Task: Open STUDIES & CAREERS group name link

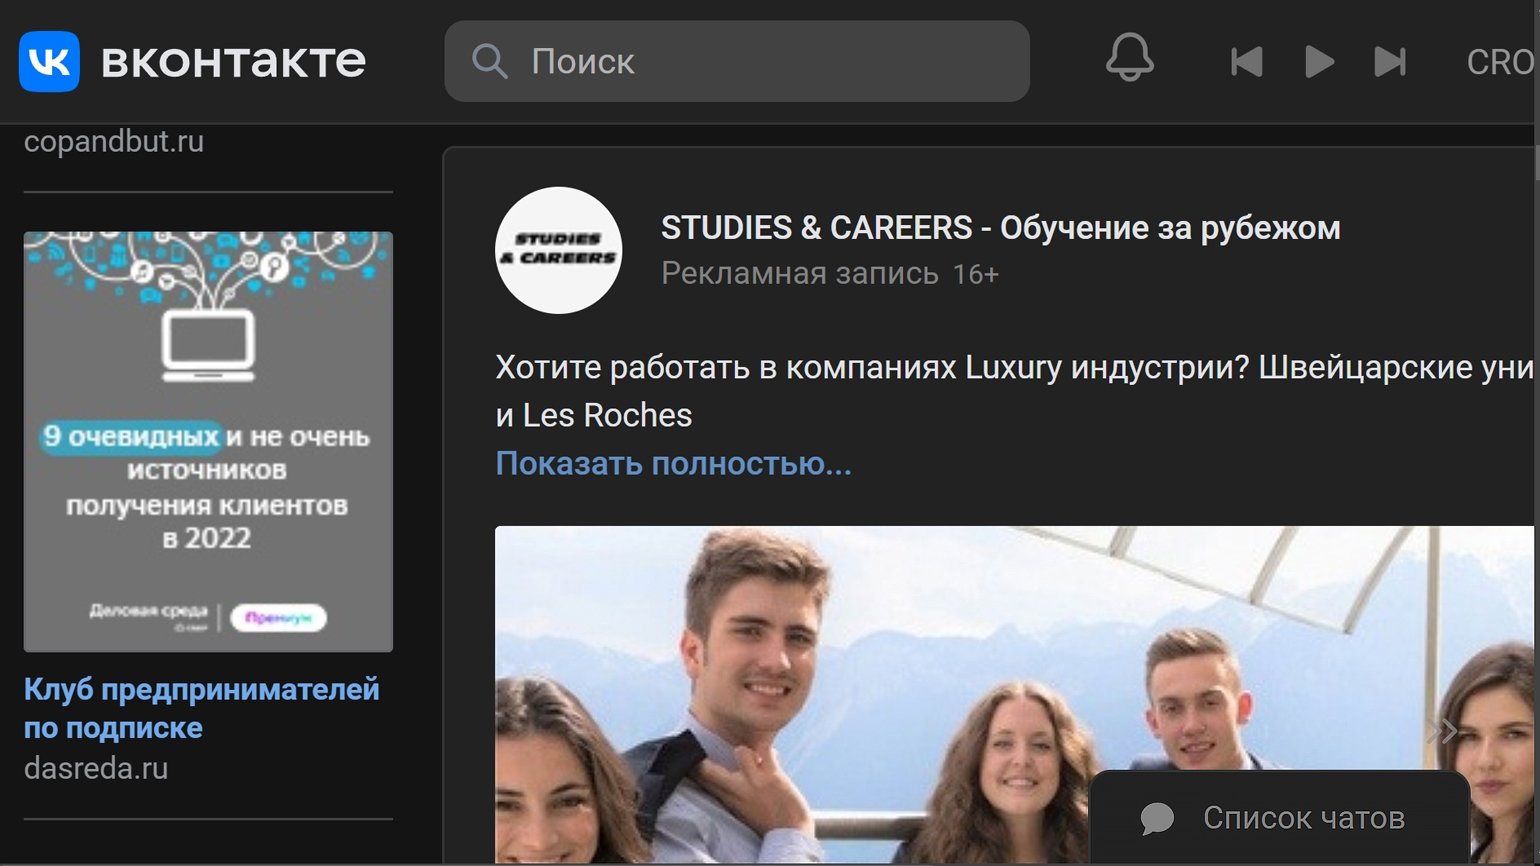Action: point(1000,228)
